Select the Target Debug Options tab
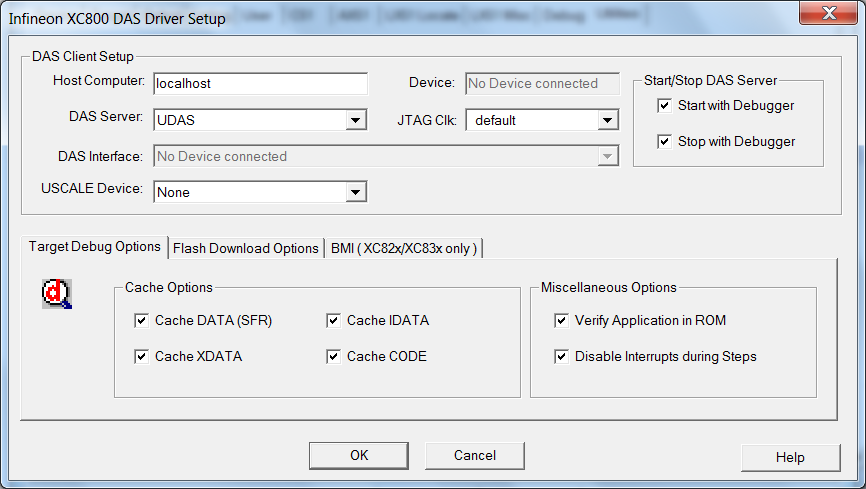This screenshot has height=489, width=866. point(94,246)
